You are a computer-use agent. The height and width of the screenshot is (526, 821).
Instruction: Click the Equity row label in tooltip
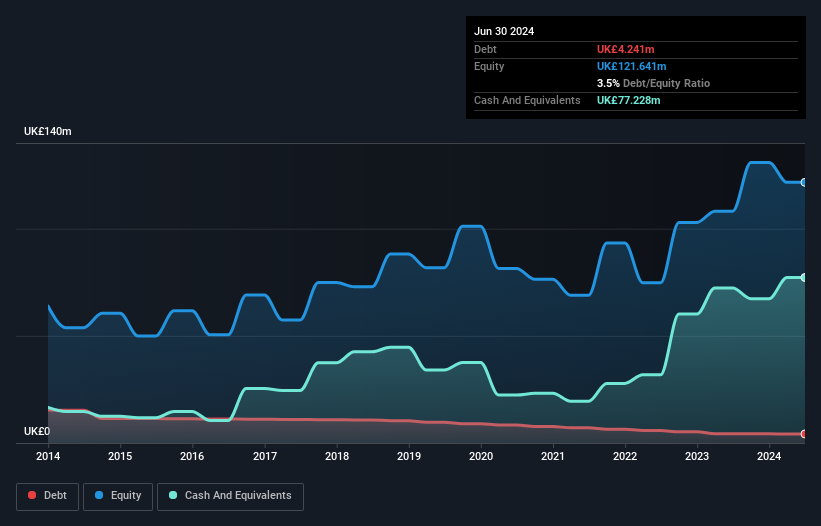[x=489, y=66]
